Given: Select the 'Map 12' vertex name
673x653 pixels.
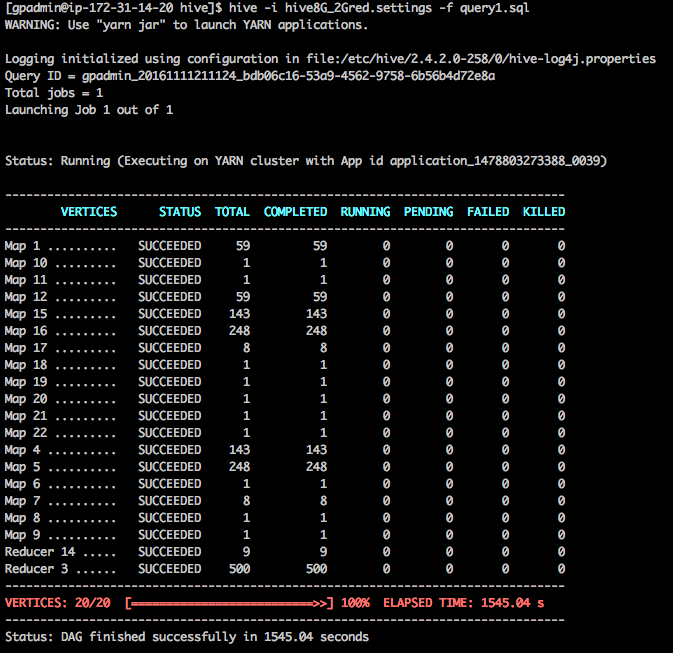Looking at the screenshot, I should (26, 297).
